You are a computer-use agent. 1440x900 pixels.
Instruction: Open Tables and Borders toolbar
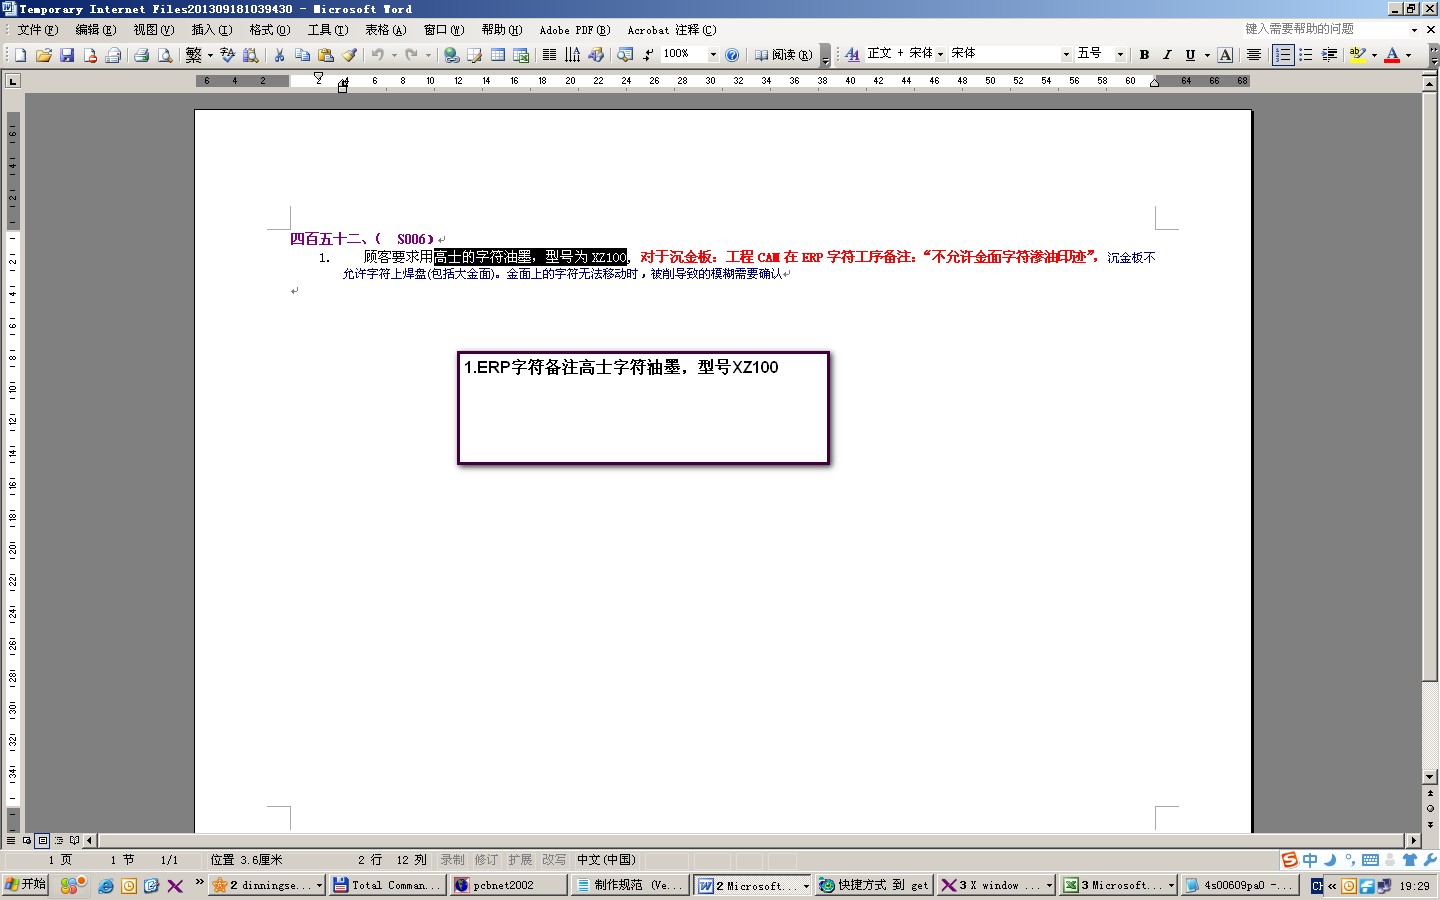tap(474, 55)
